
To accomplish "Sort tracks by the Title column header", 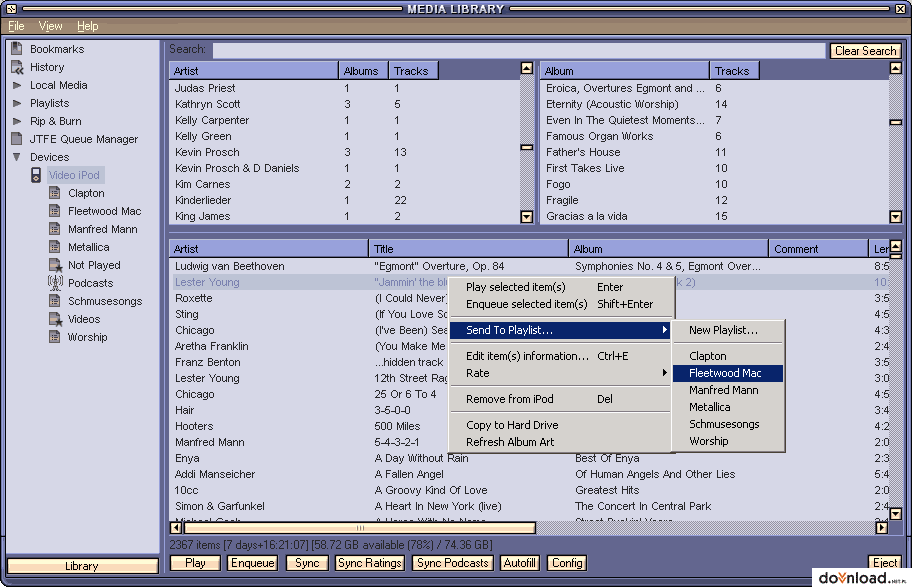I will pos(469,249).
